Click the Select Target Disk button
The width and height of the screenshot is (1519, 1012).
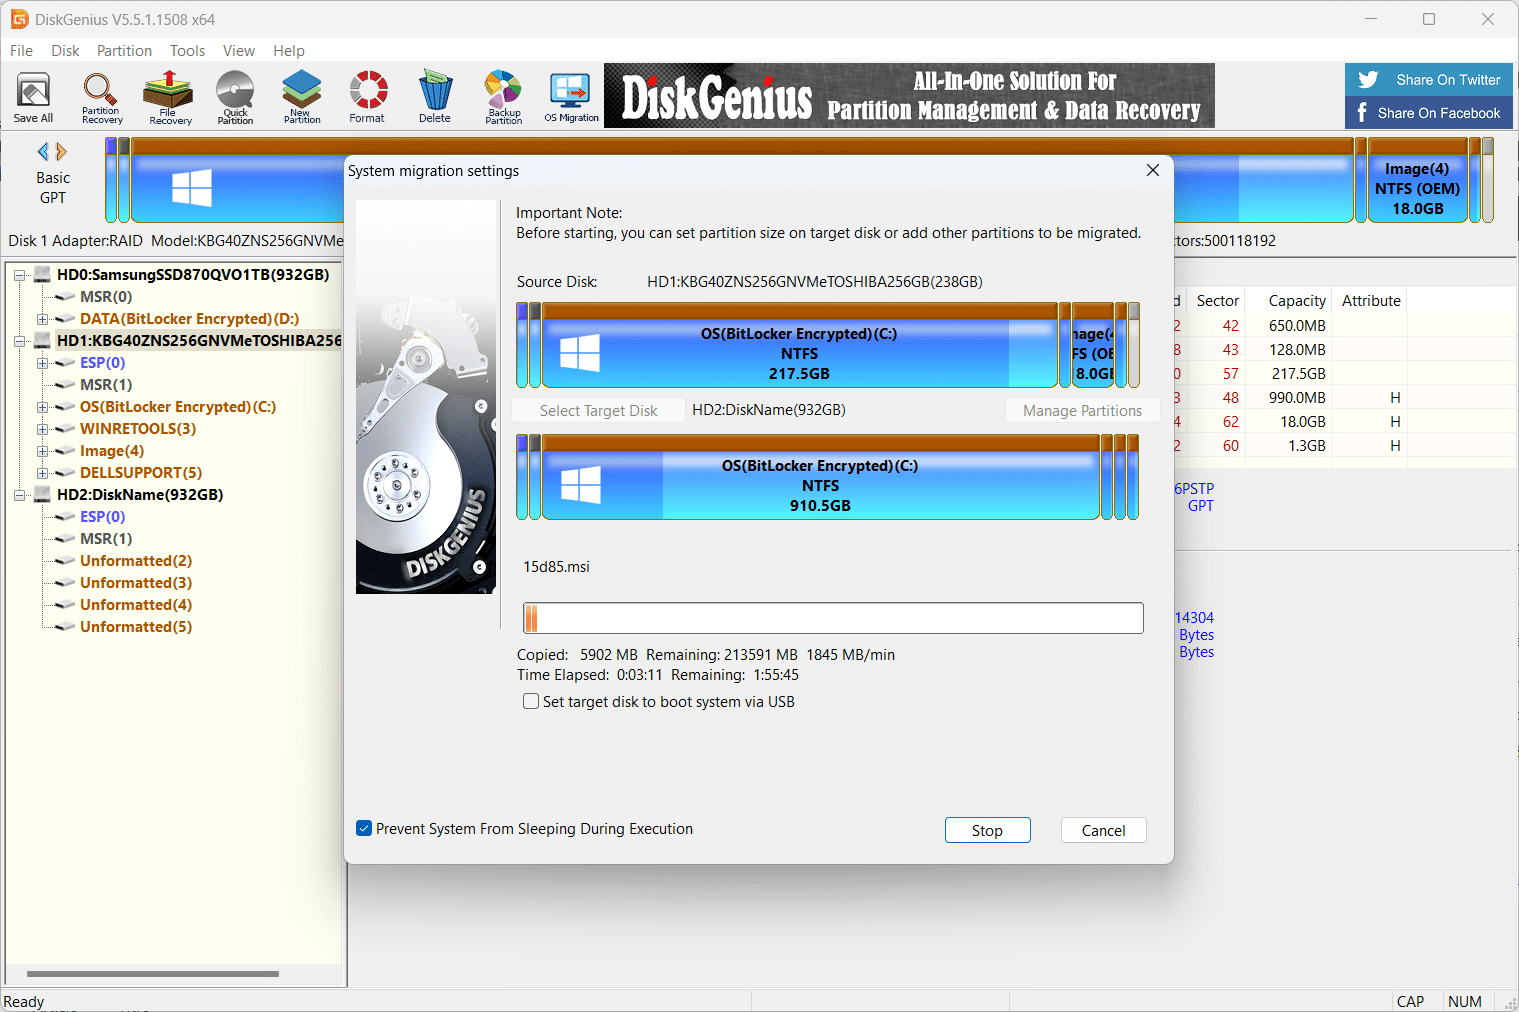point(598,410)
